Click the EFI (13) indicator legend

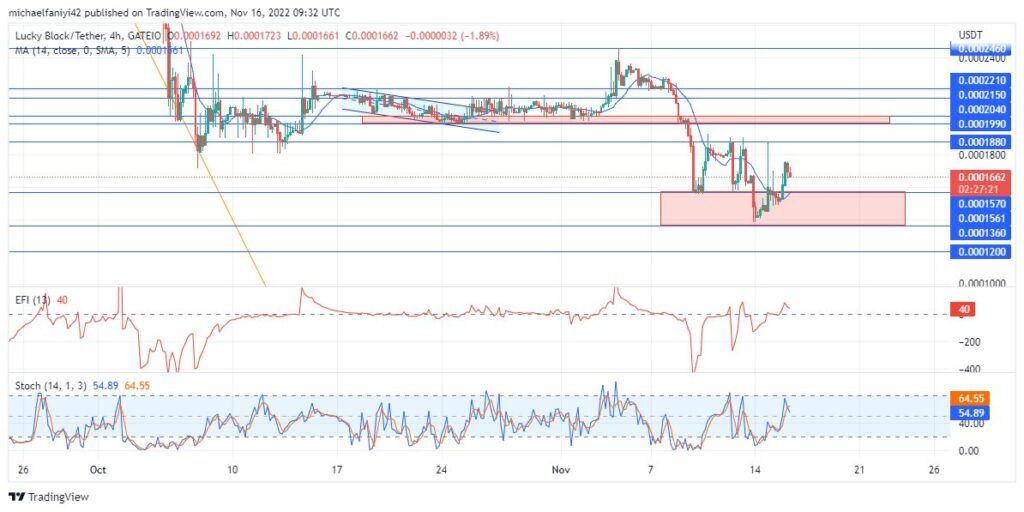(34, 300)
